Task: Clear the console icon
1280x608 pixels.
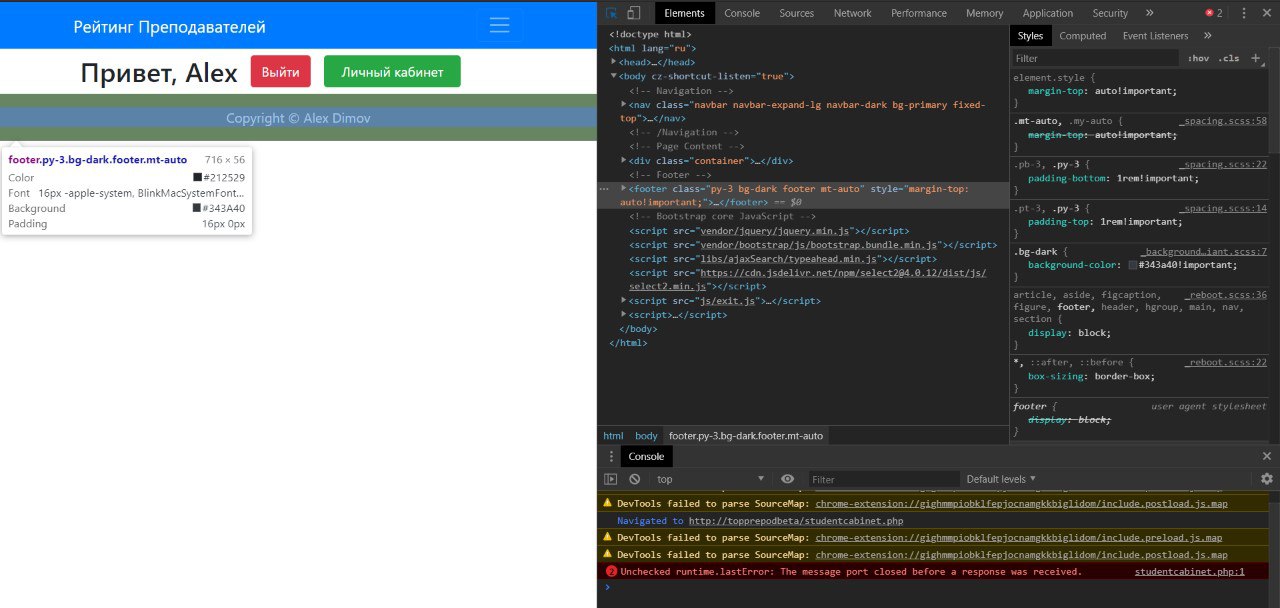Action: (x=634, y=479)
